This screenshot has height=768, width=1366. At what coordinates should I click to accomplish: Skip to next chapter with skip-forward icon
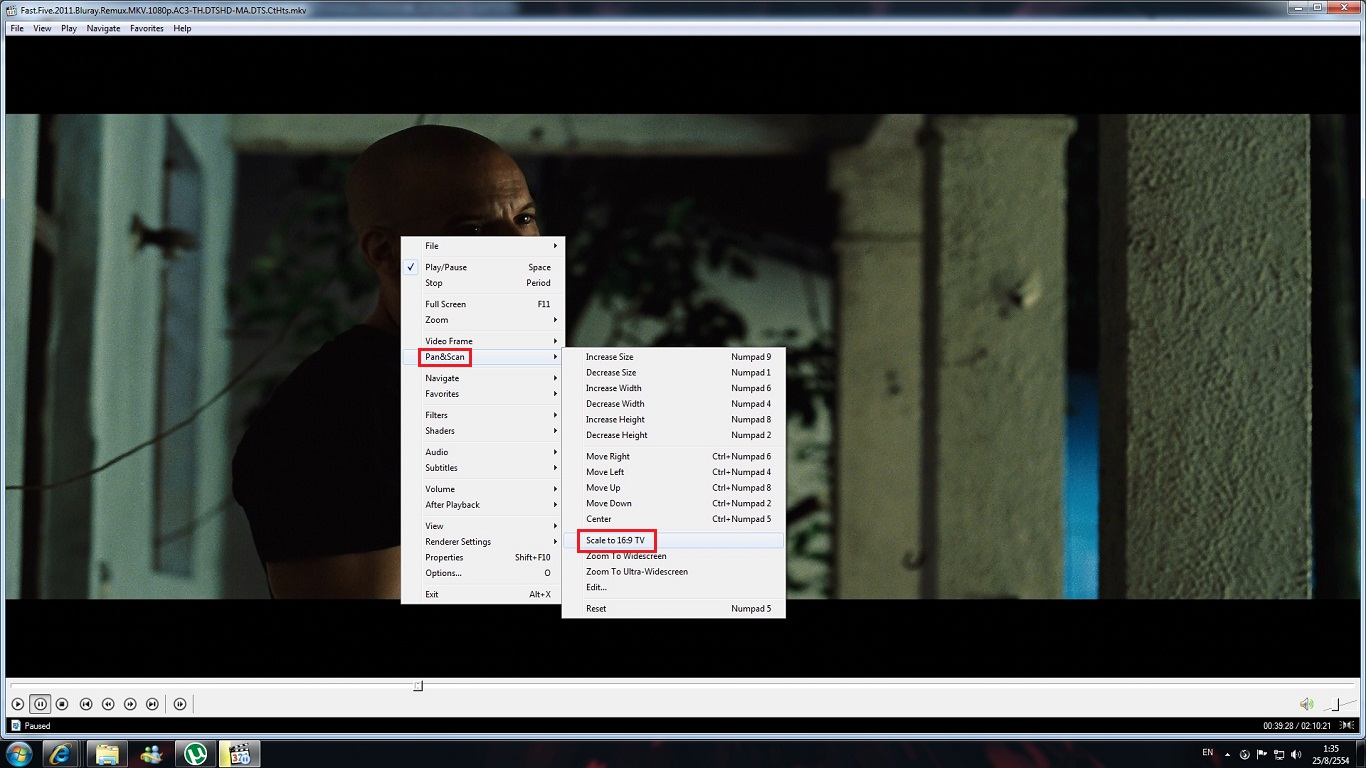point(152,704)
